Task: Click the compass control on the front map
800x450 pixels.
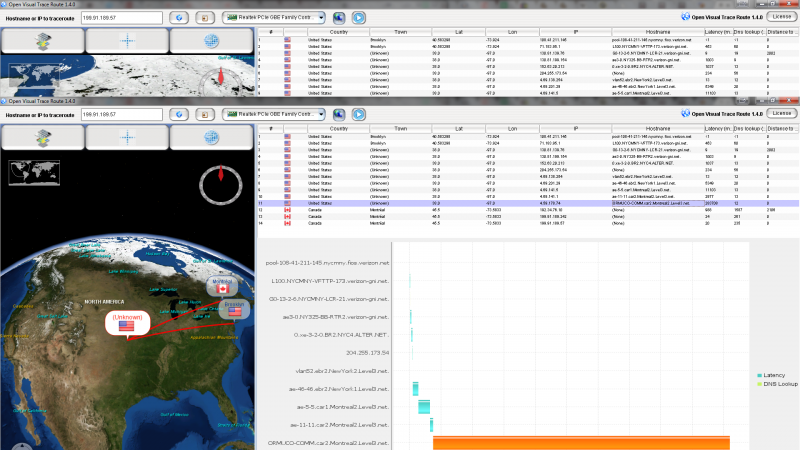Action: pos(220,184)
